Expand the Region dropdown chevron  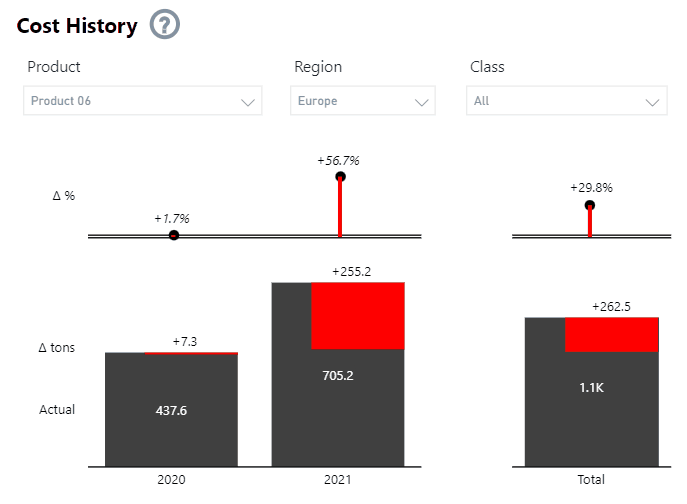[x=422, y=102]
